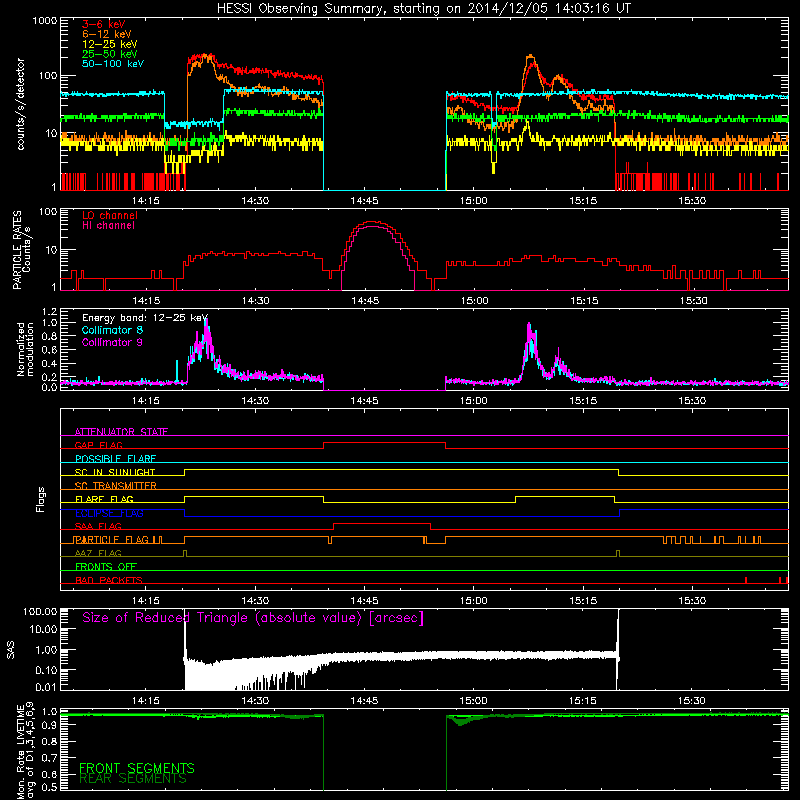The width and height of the screenshot is (800, 800).
Task: Click 15:00 tick under the particle rates plot
Action: coord(474,301)
